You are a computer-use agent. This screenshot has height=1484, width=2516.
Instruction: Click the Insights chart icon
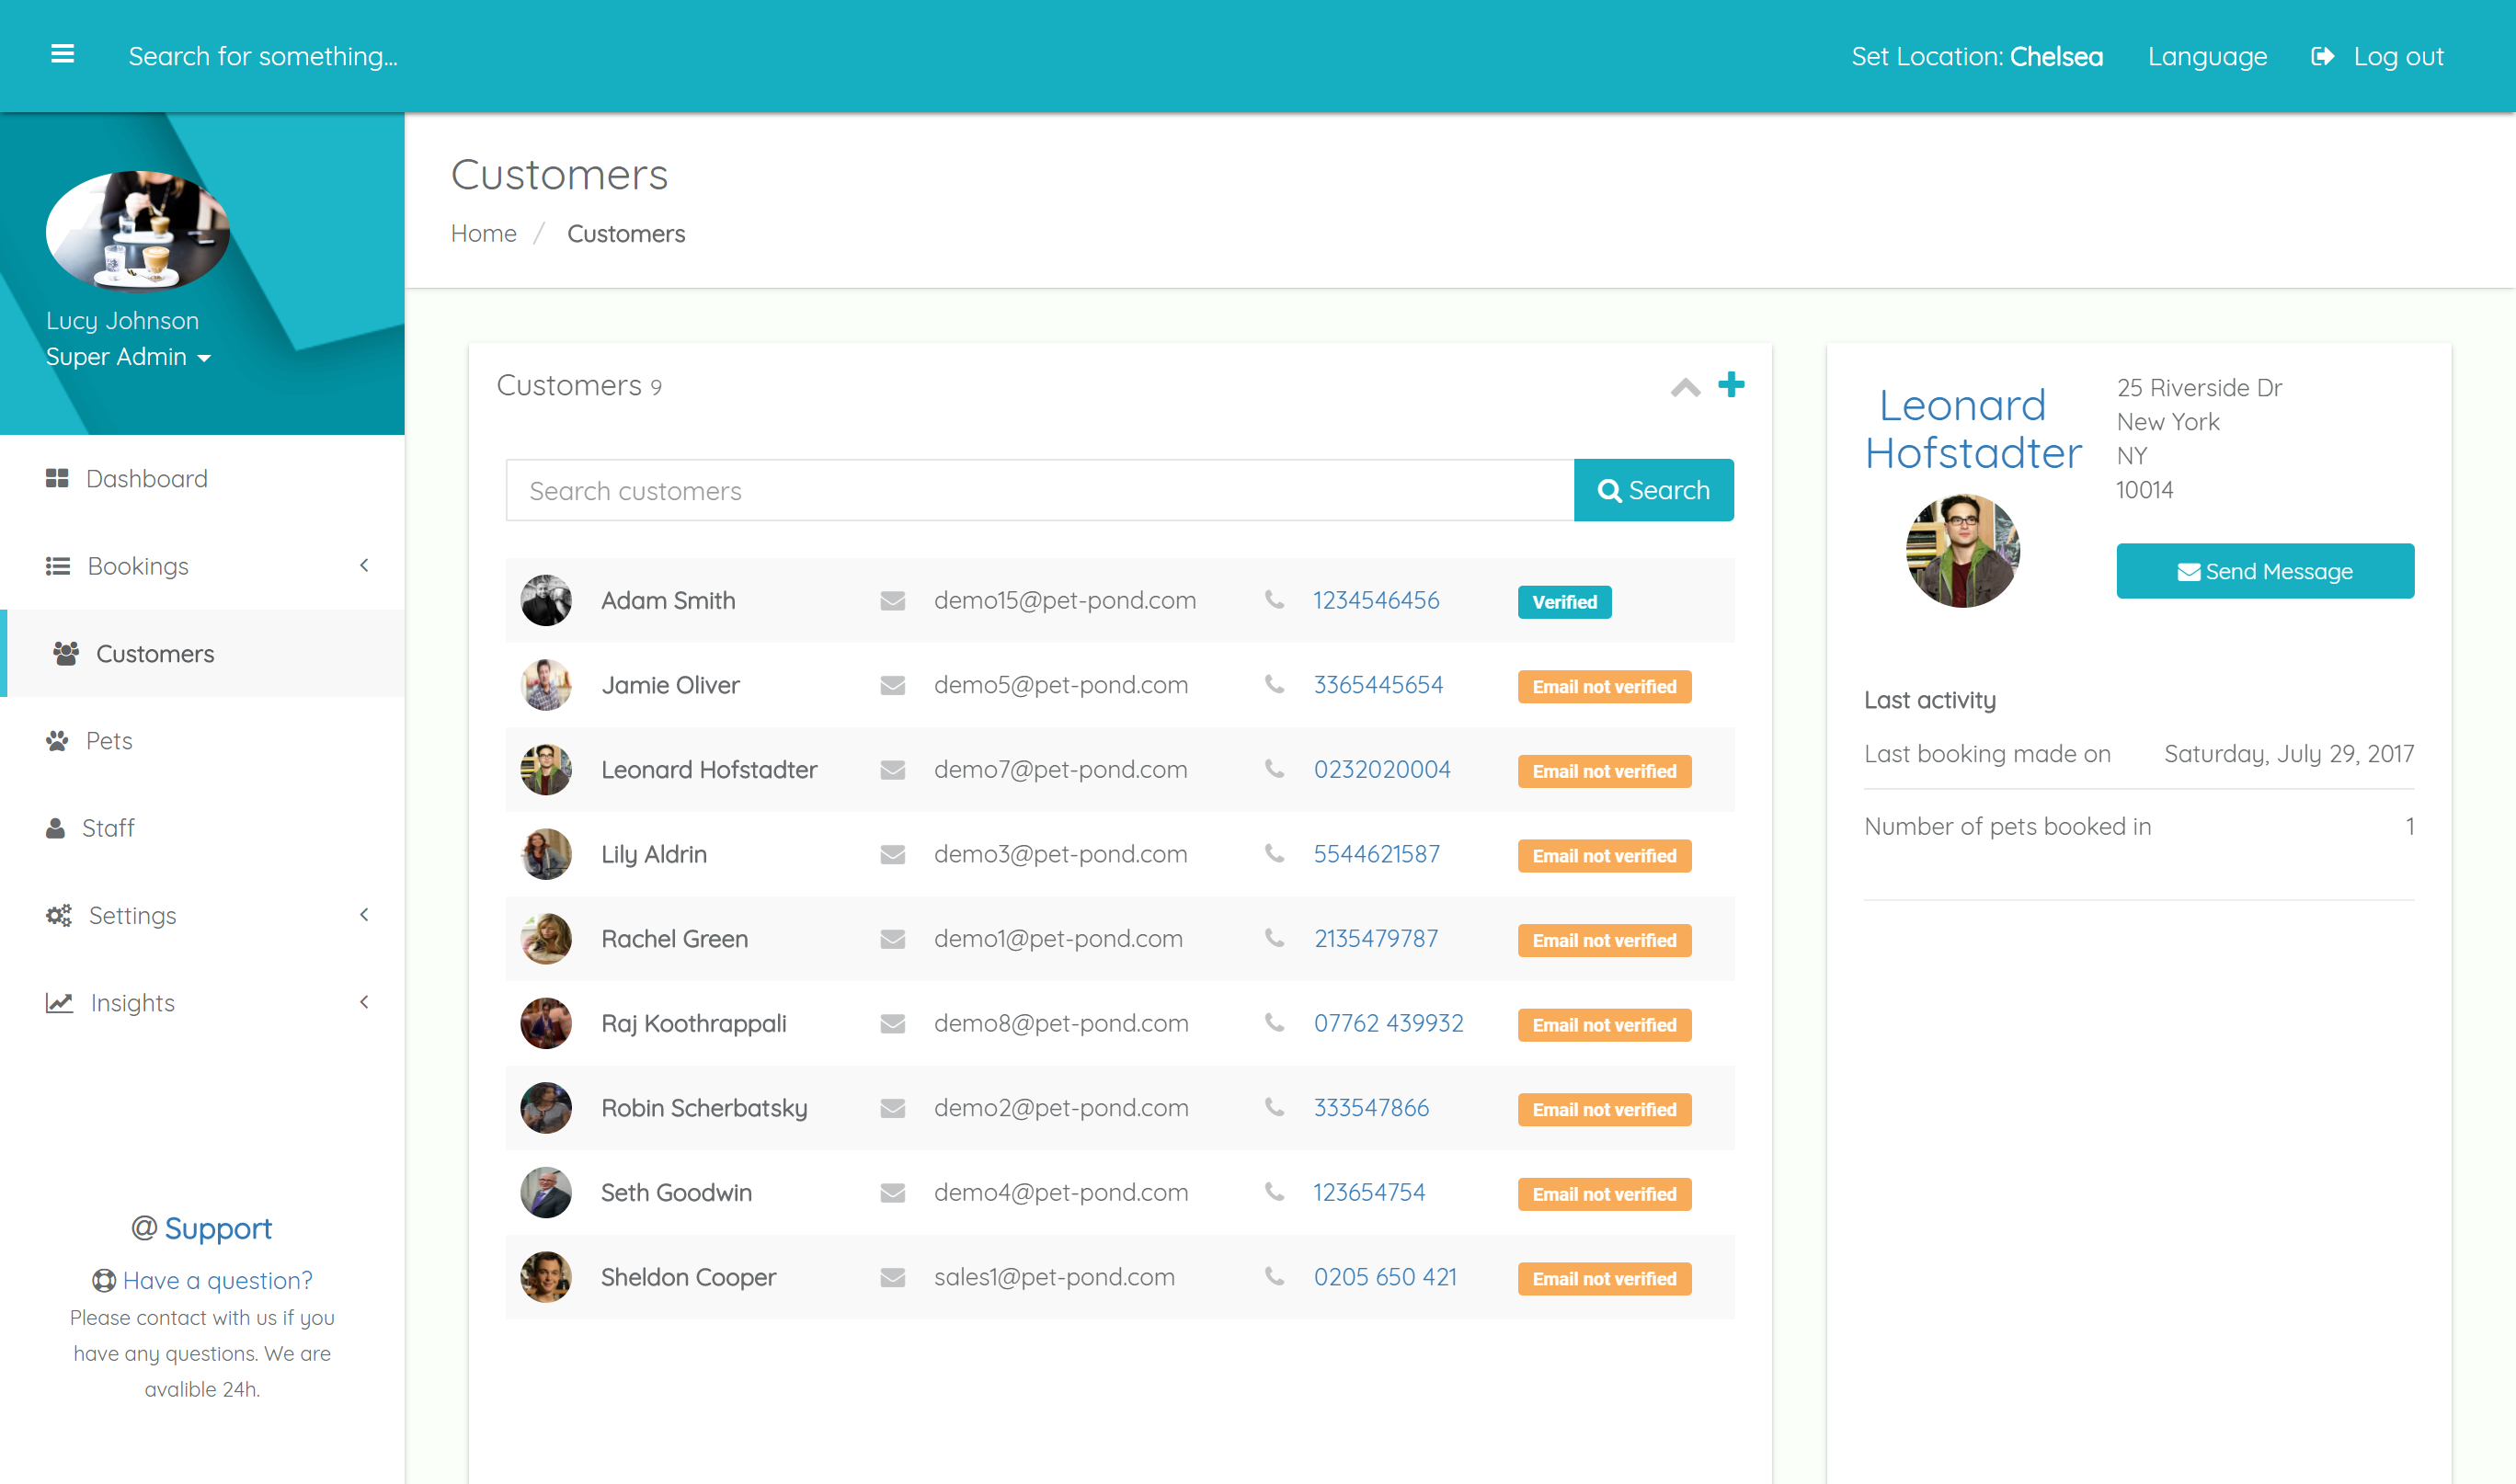tap(59, 1002)
